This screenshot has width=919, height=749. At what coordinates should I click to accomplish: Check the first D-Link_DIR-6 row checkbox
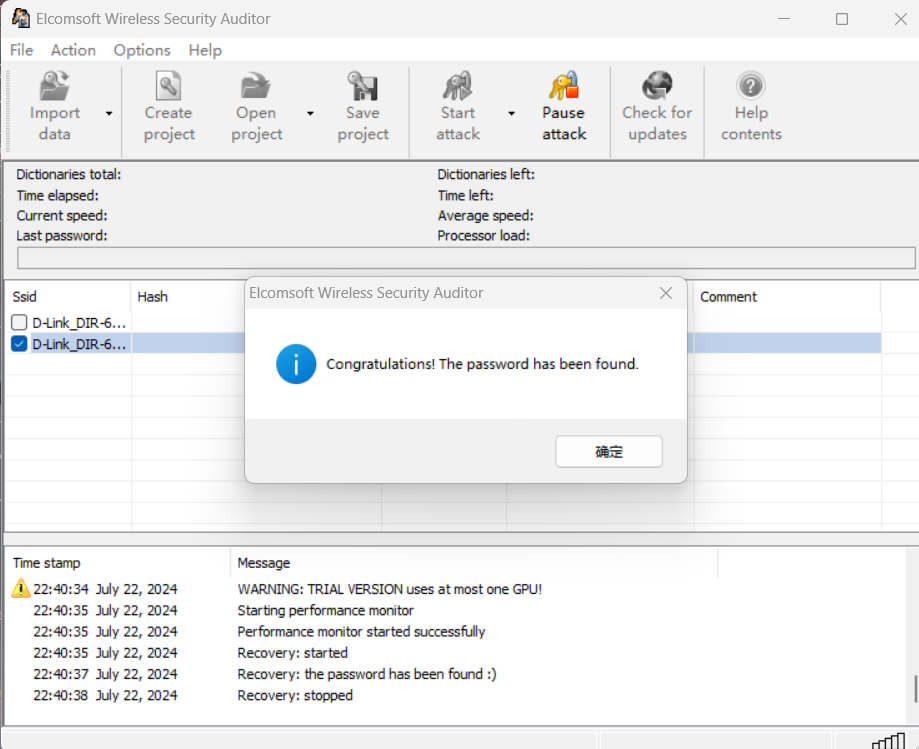tap(19, 322)
